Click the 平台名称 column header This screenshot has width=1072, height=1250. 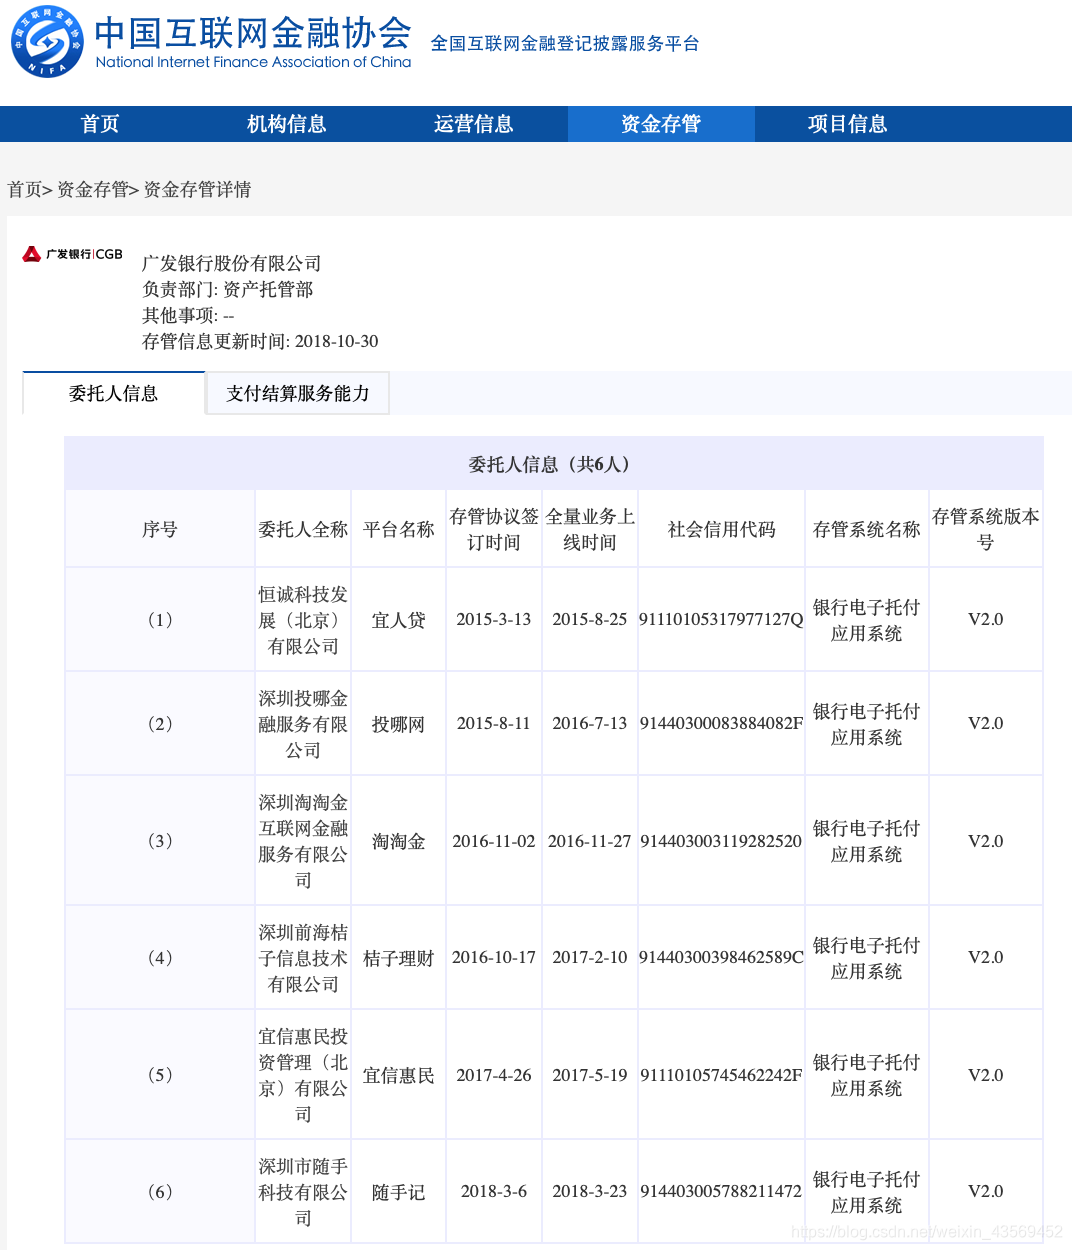click(399, 529)
